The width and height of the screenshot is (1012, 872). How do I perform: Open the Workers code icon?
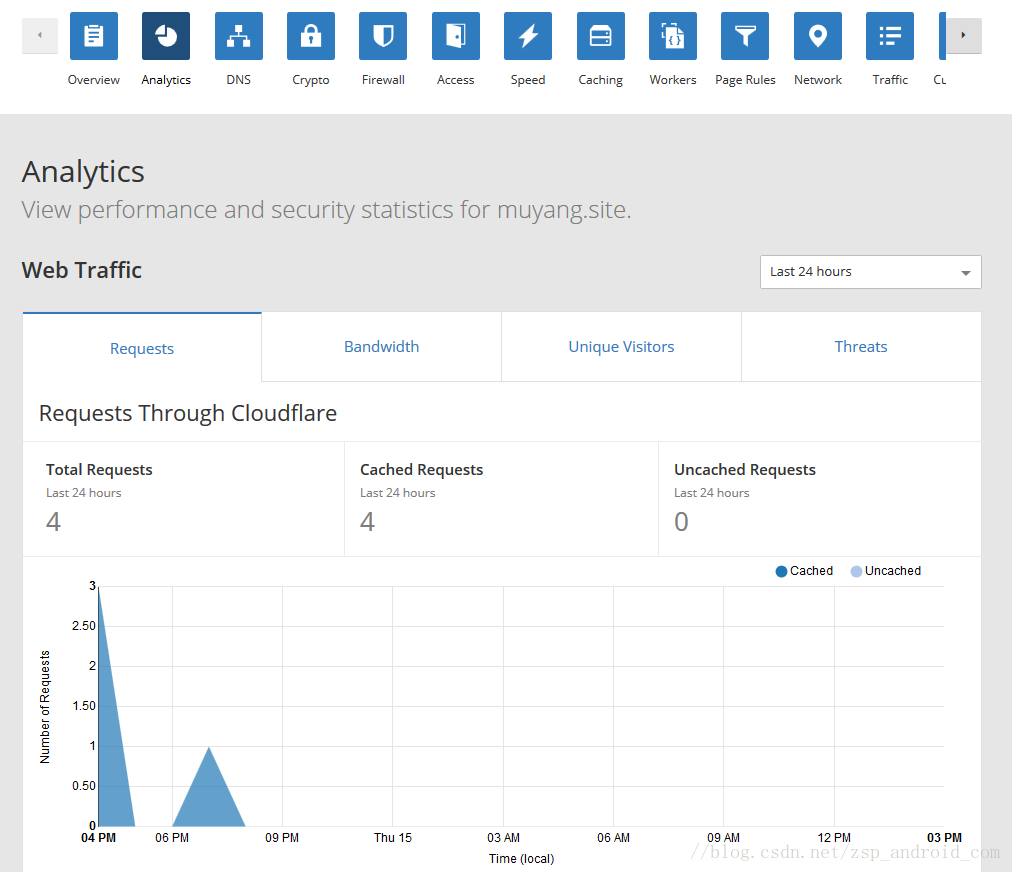click(x=673, y=36)
